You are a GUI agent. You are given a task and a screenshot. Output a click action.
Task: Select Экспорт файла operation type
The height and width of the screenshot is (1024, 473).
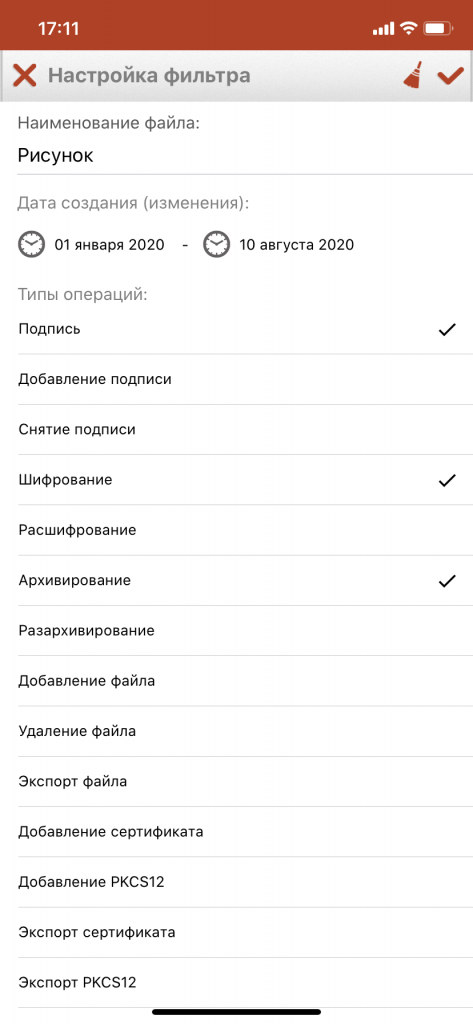tap(236, 782)
